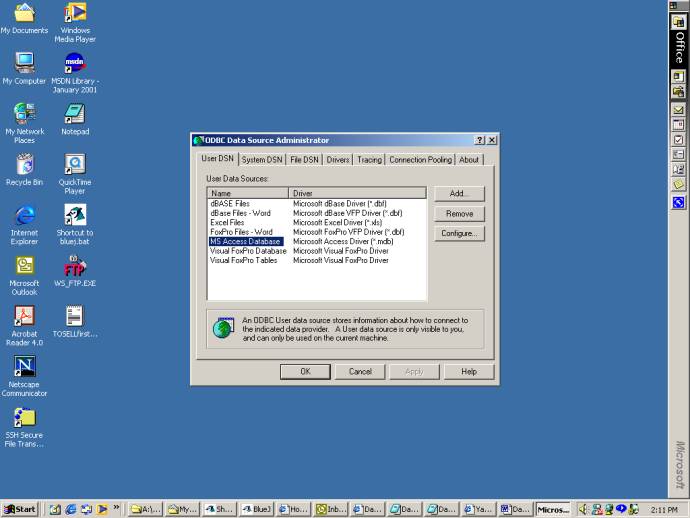
Task: Click the blue arrow icon in the Office bar
Action: point(678,202)
